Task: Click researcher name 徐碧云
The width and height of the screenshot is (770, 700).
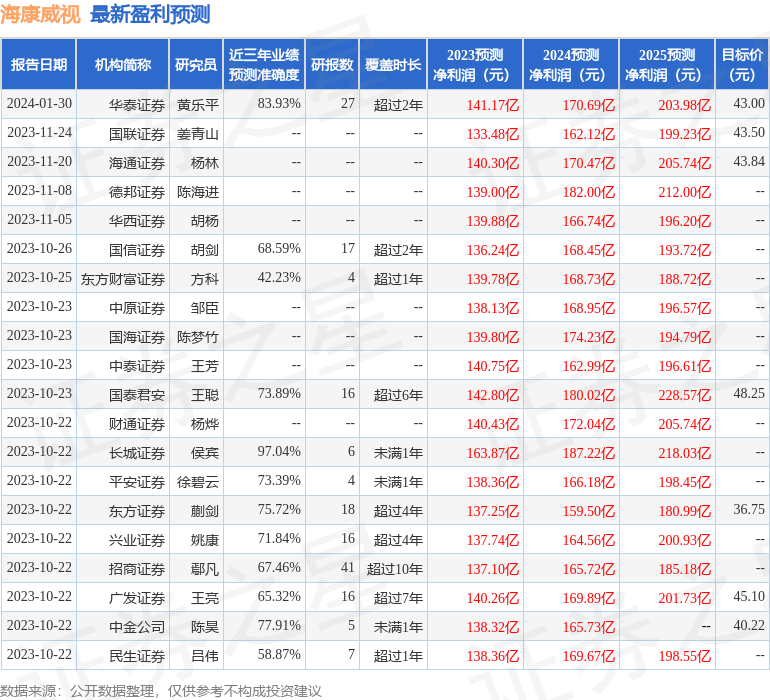Action: click(x=198, y=481)
